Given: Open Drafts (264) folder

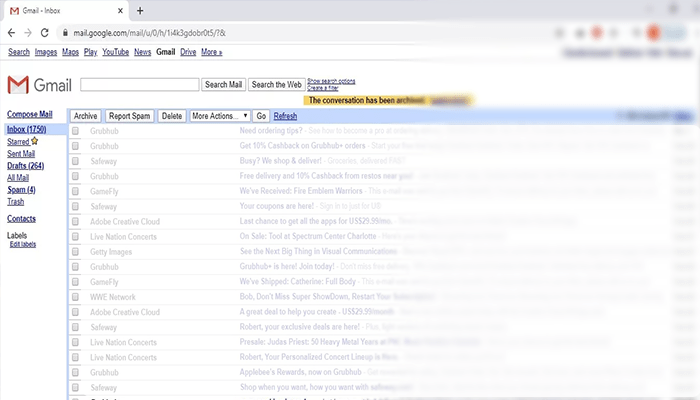Looking at the screenshot, I should click(x=26, y=166).
